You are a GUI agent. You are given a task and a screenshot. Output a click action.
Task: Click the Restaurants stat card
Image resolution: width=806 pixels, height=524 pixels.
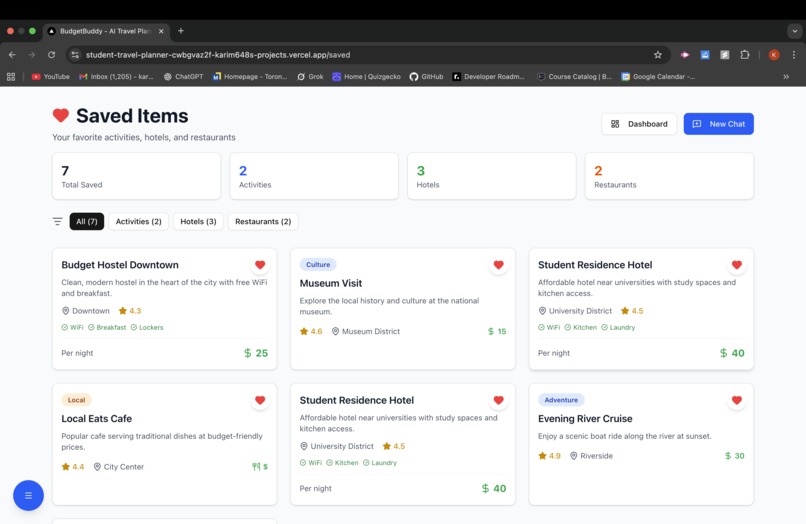tap(669, 176)
